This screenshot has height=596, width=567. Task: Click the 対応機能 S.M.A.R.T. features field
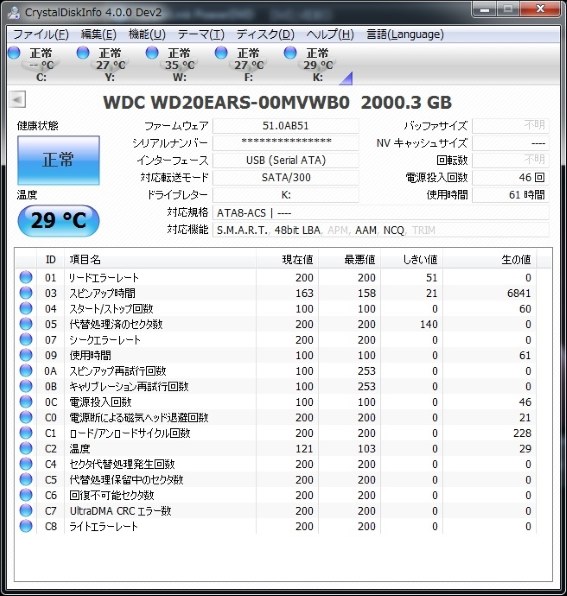point(381,230)
